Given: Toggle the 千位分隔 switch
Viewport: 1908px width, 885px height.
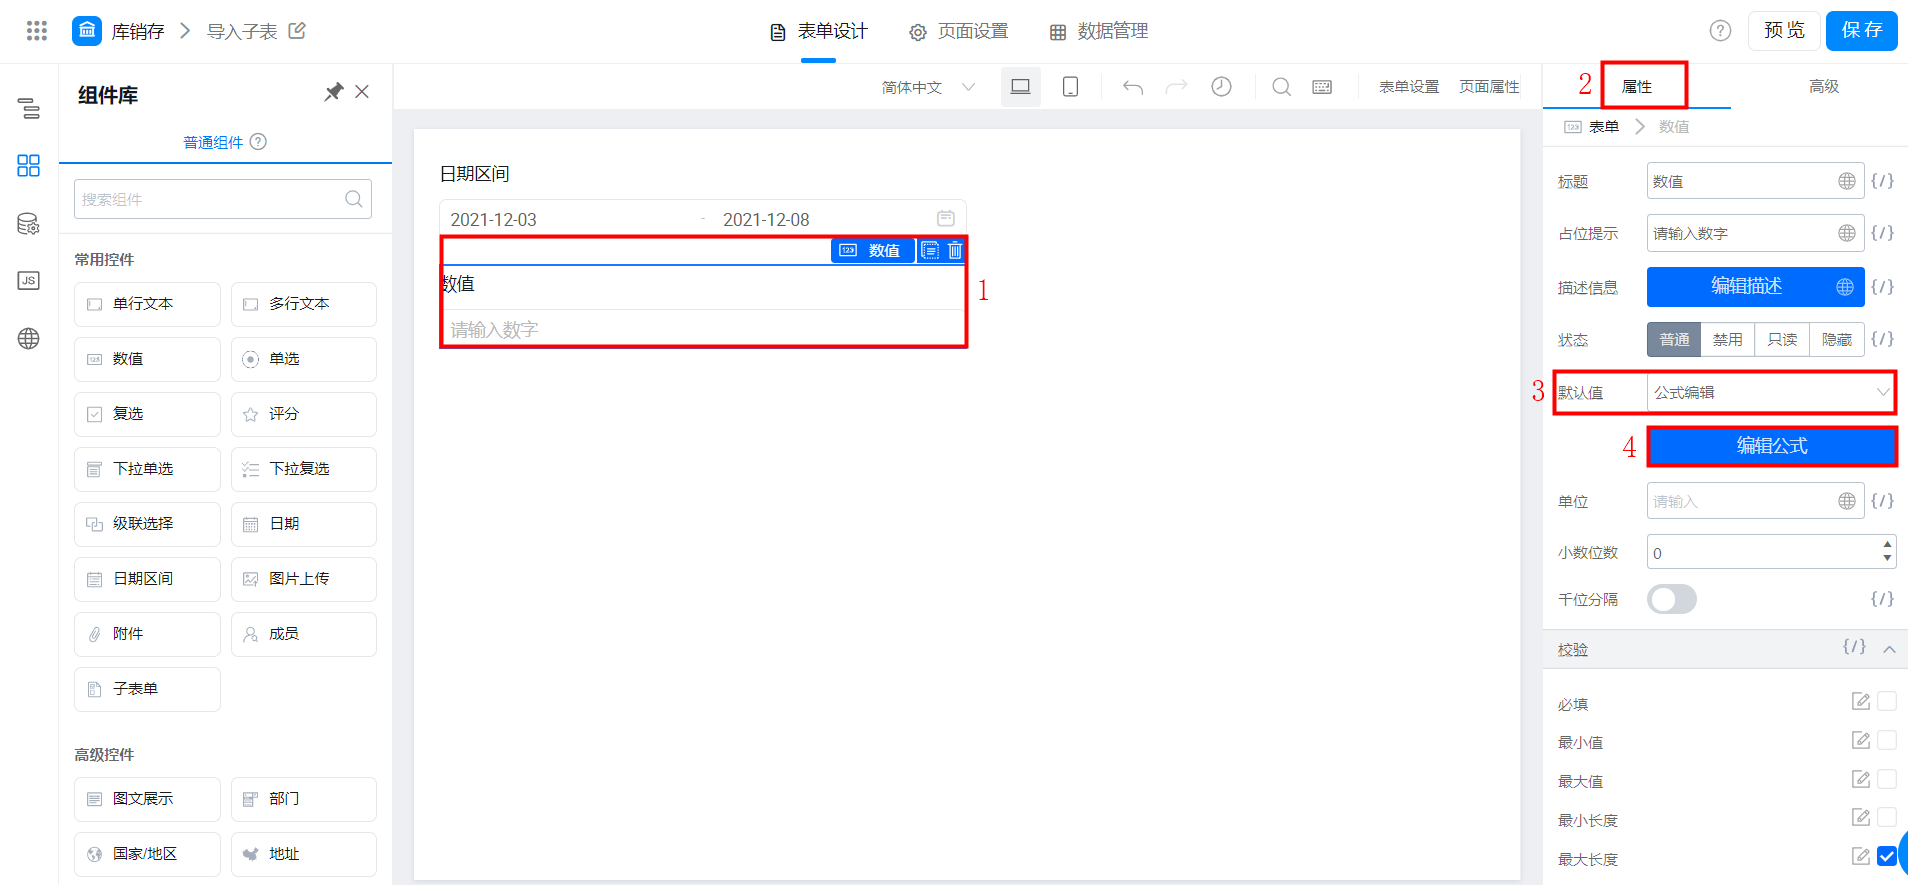Looking at the screenshot, I should pos(1672,599).
